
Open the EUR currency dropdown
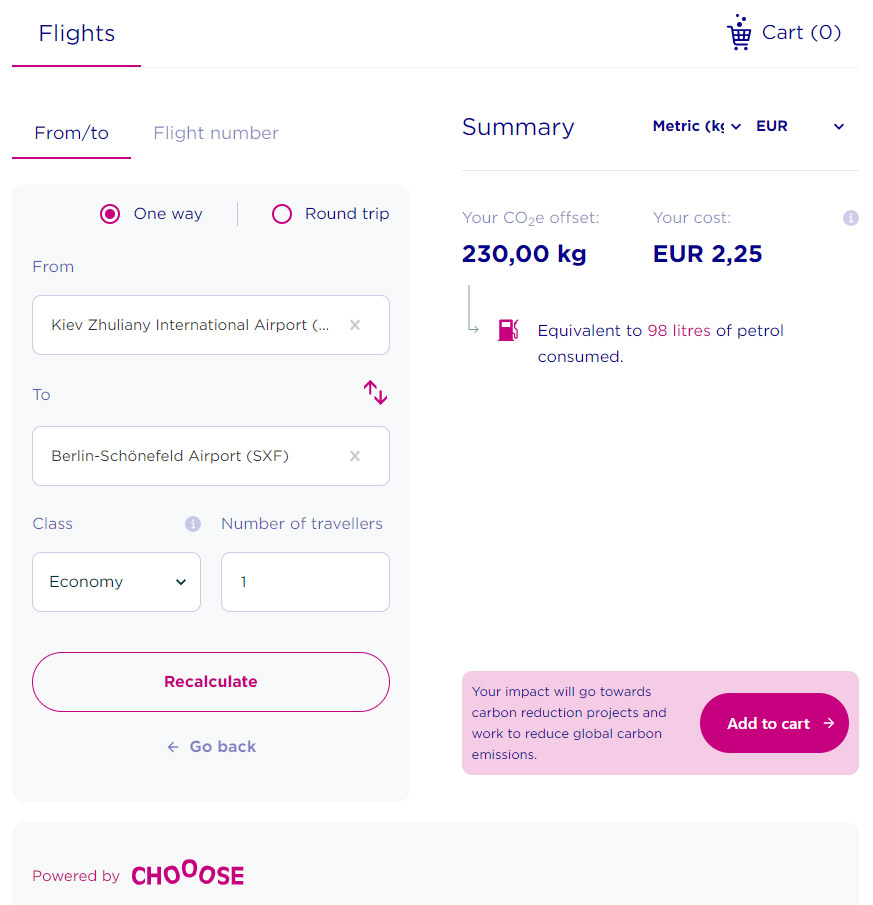800,126
